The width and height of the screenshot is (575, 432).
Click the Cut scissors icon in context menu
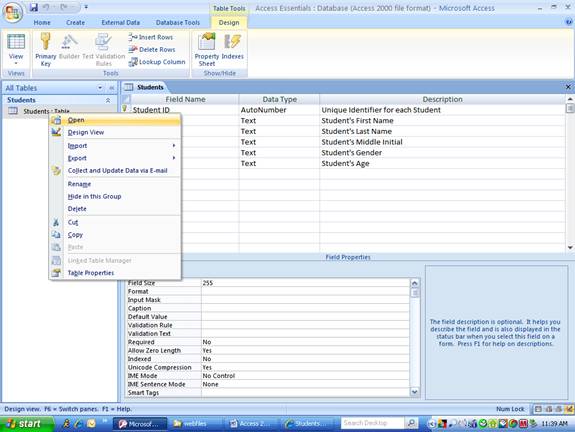pos(56,222)
